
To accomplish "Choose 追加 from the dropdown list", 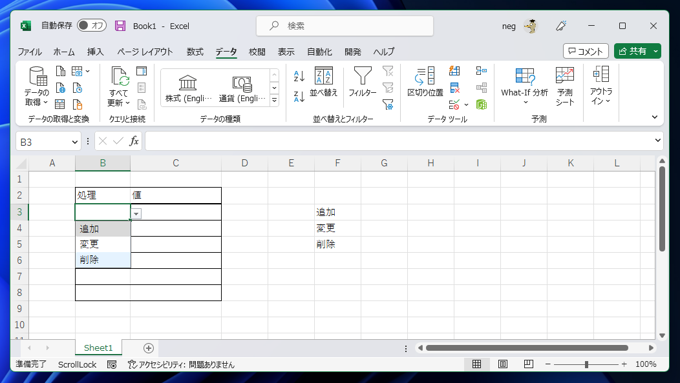I will (x=103, y=229).
